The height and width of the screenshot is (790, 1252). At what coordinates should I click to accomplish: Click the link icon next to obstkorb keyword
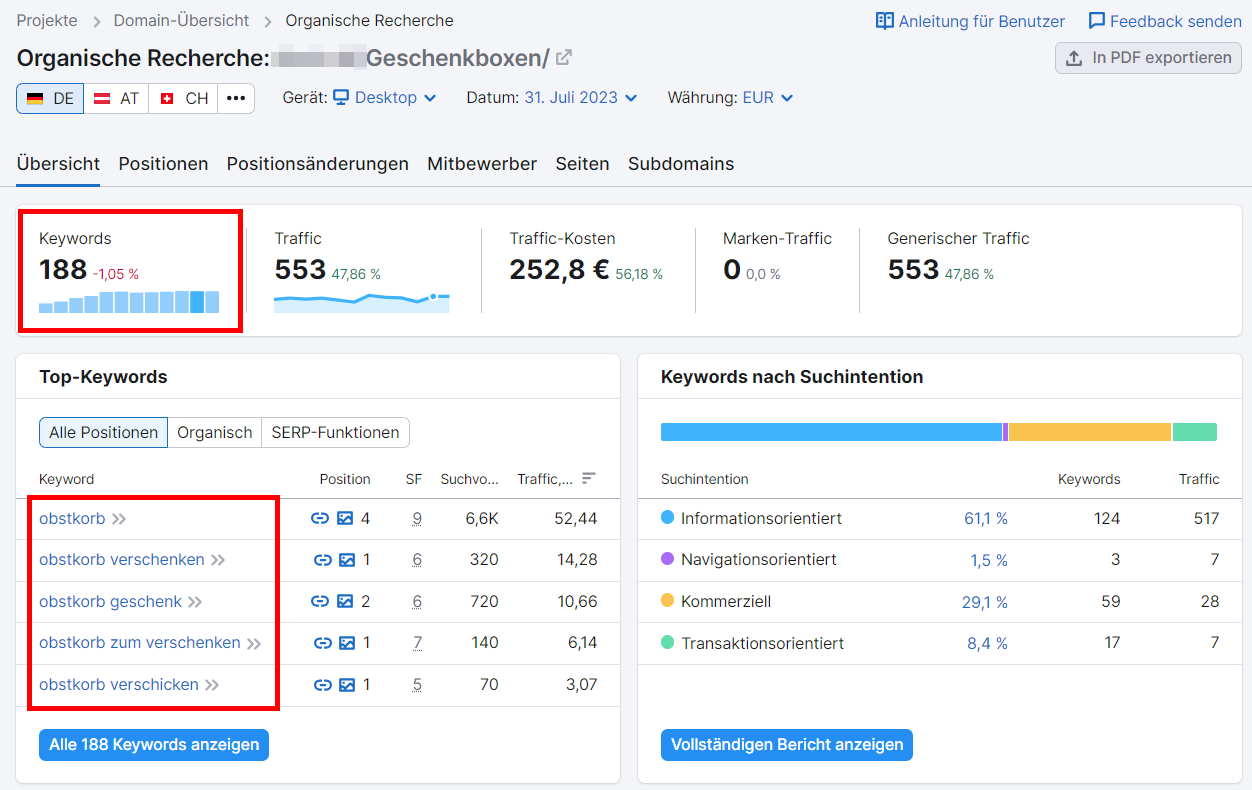coord(320,518)
